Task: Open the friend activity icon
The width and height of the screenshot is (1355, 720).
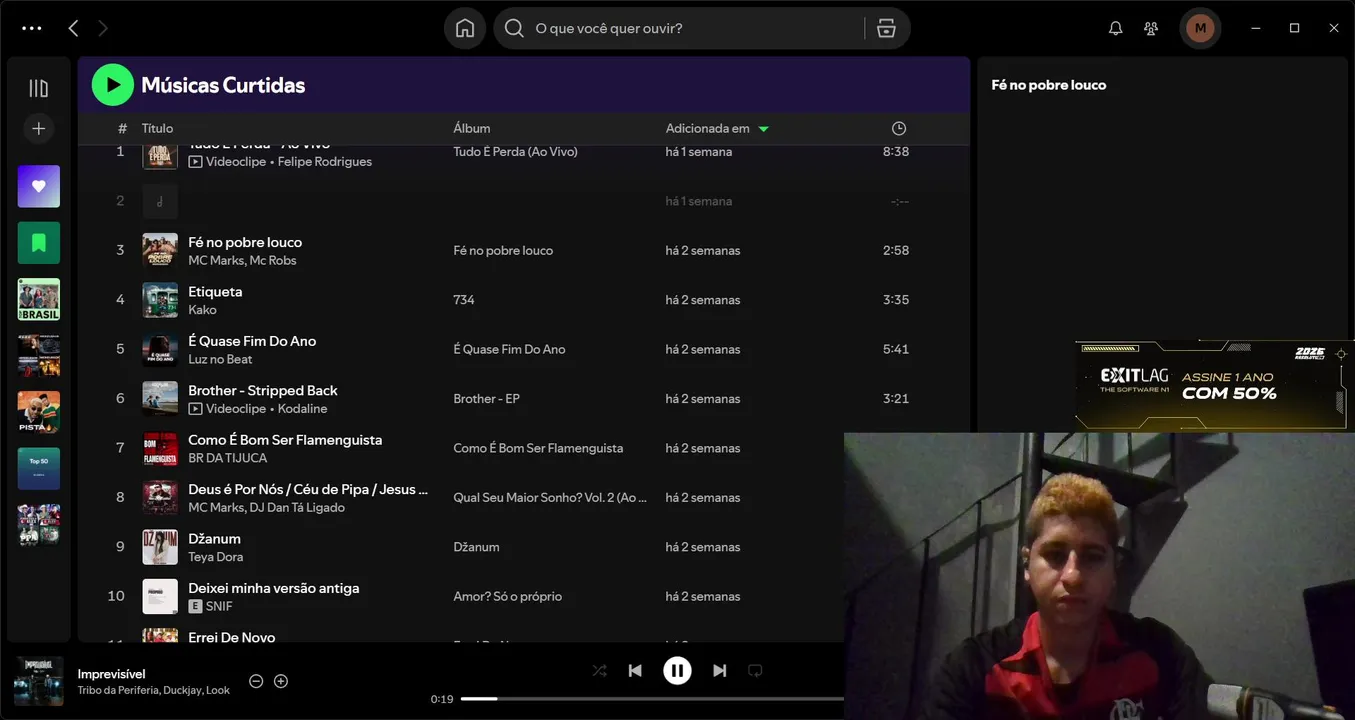Action: point(1151,28)
